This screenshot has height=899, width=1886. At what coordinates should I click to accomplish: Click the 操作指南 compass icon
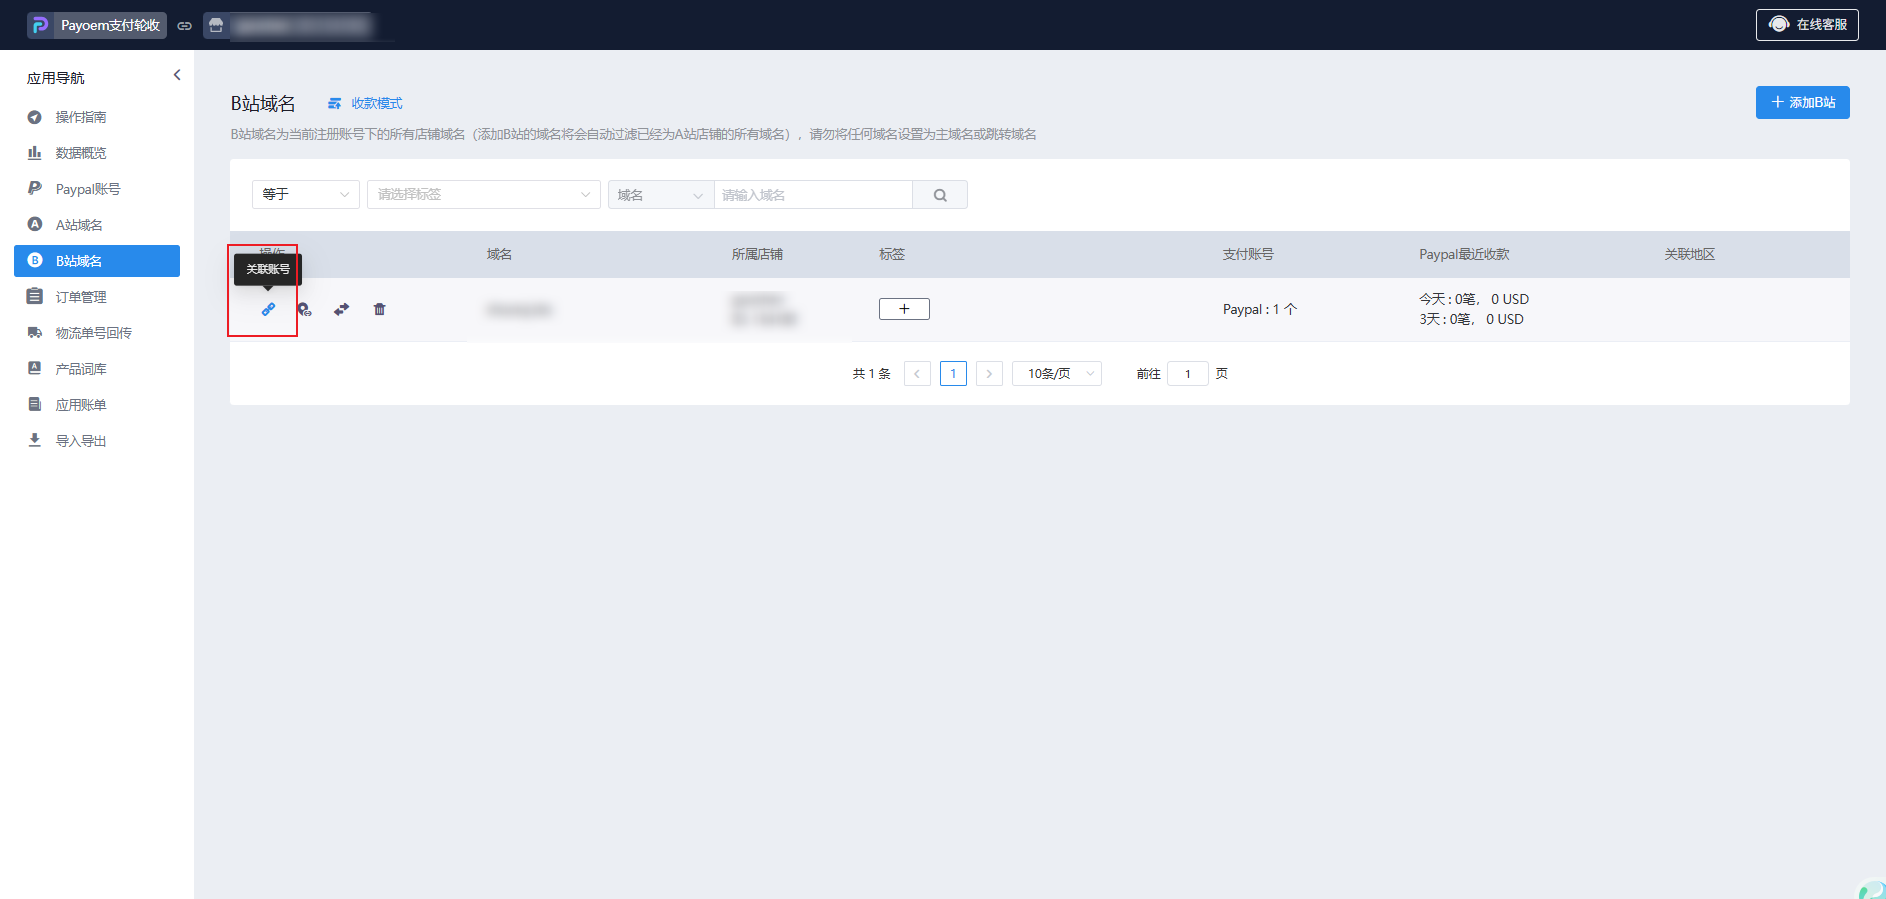click(35, 117)
